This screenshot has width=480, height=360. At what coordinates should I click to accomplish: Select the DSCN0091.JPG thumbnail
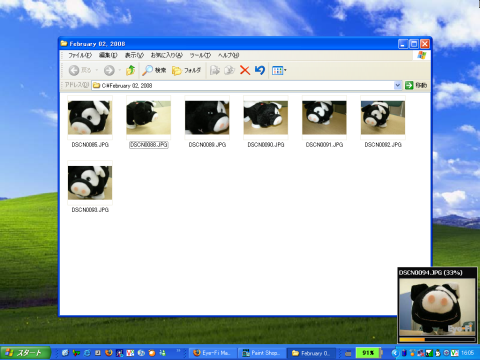coord(324,118)
